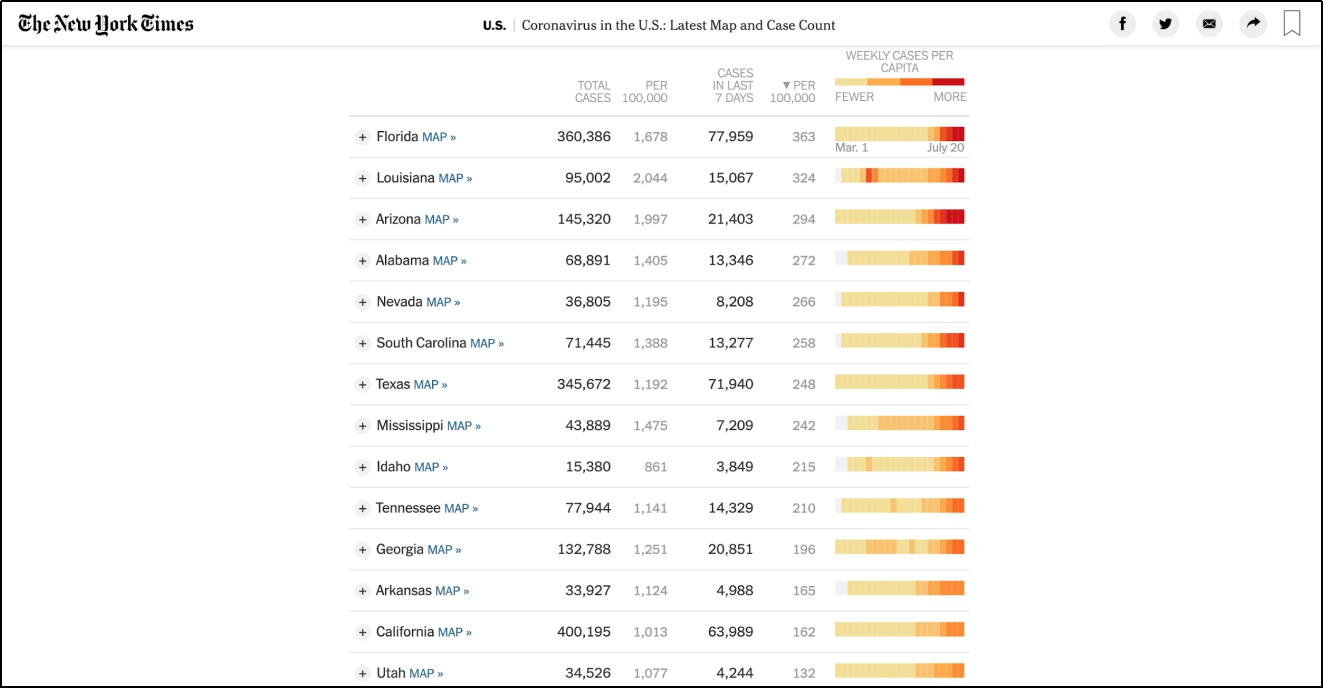
Task: Expand the California row
Action: (x=362, y=632)
